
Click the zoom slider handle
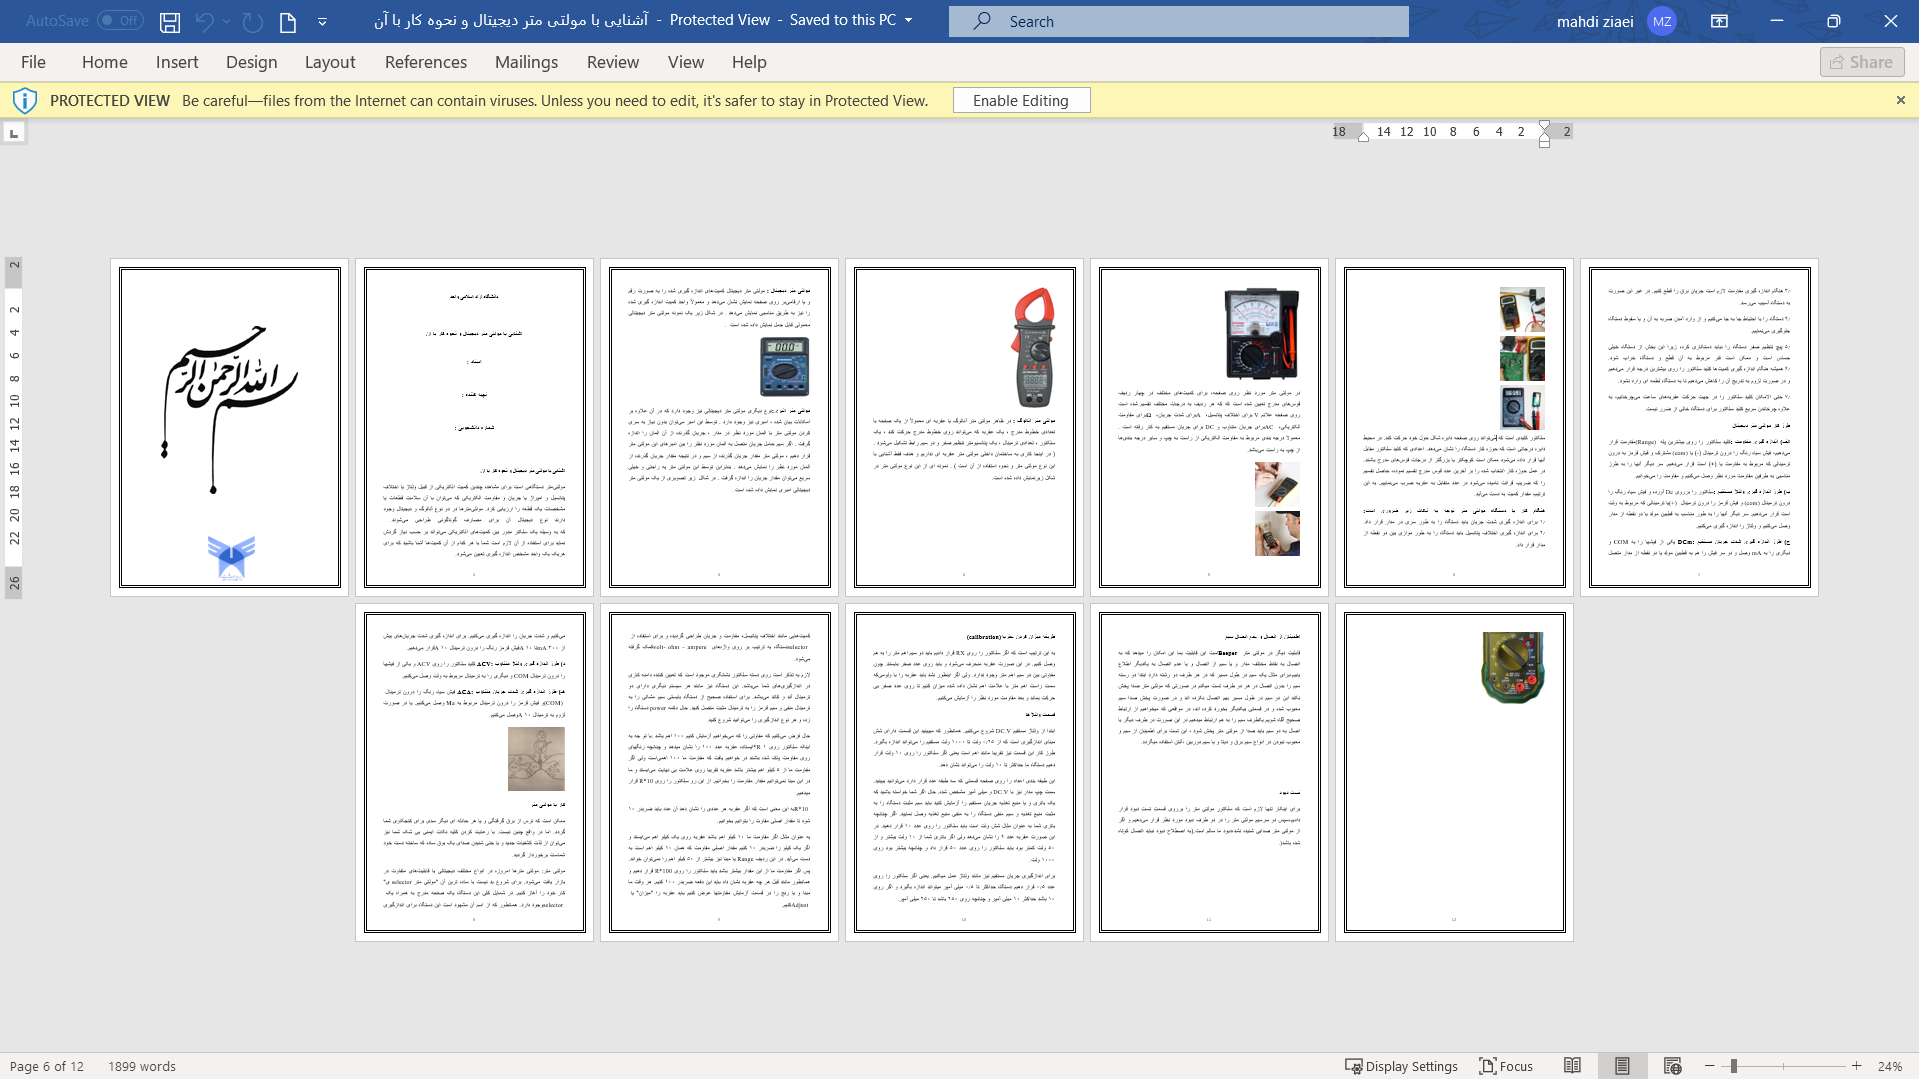1733,1066
